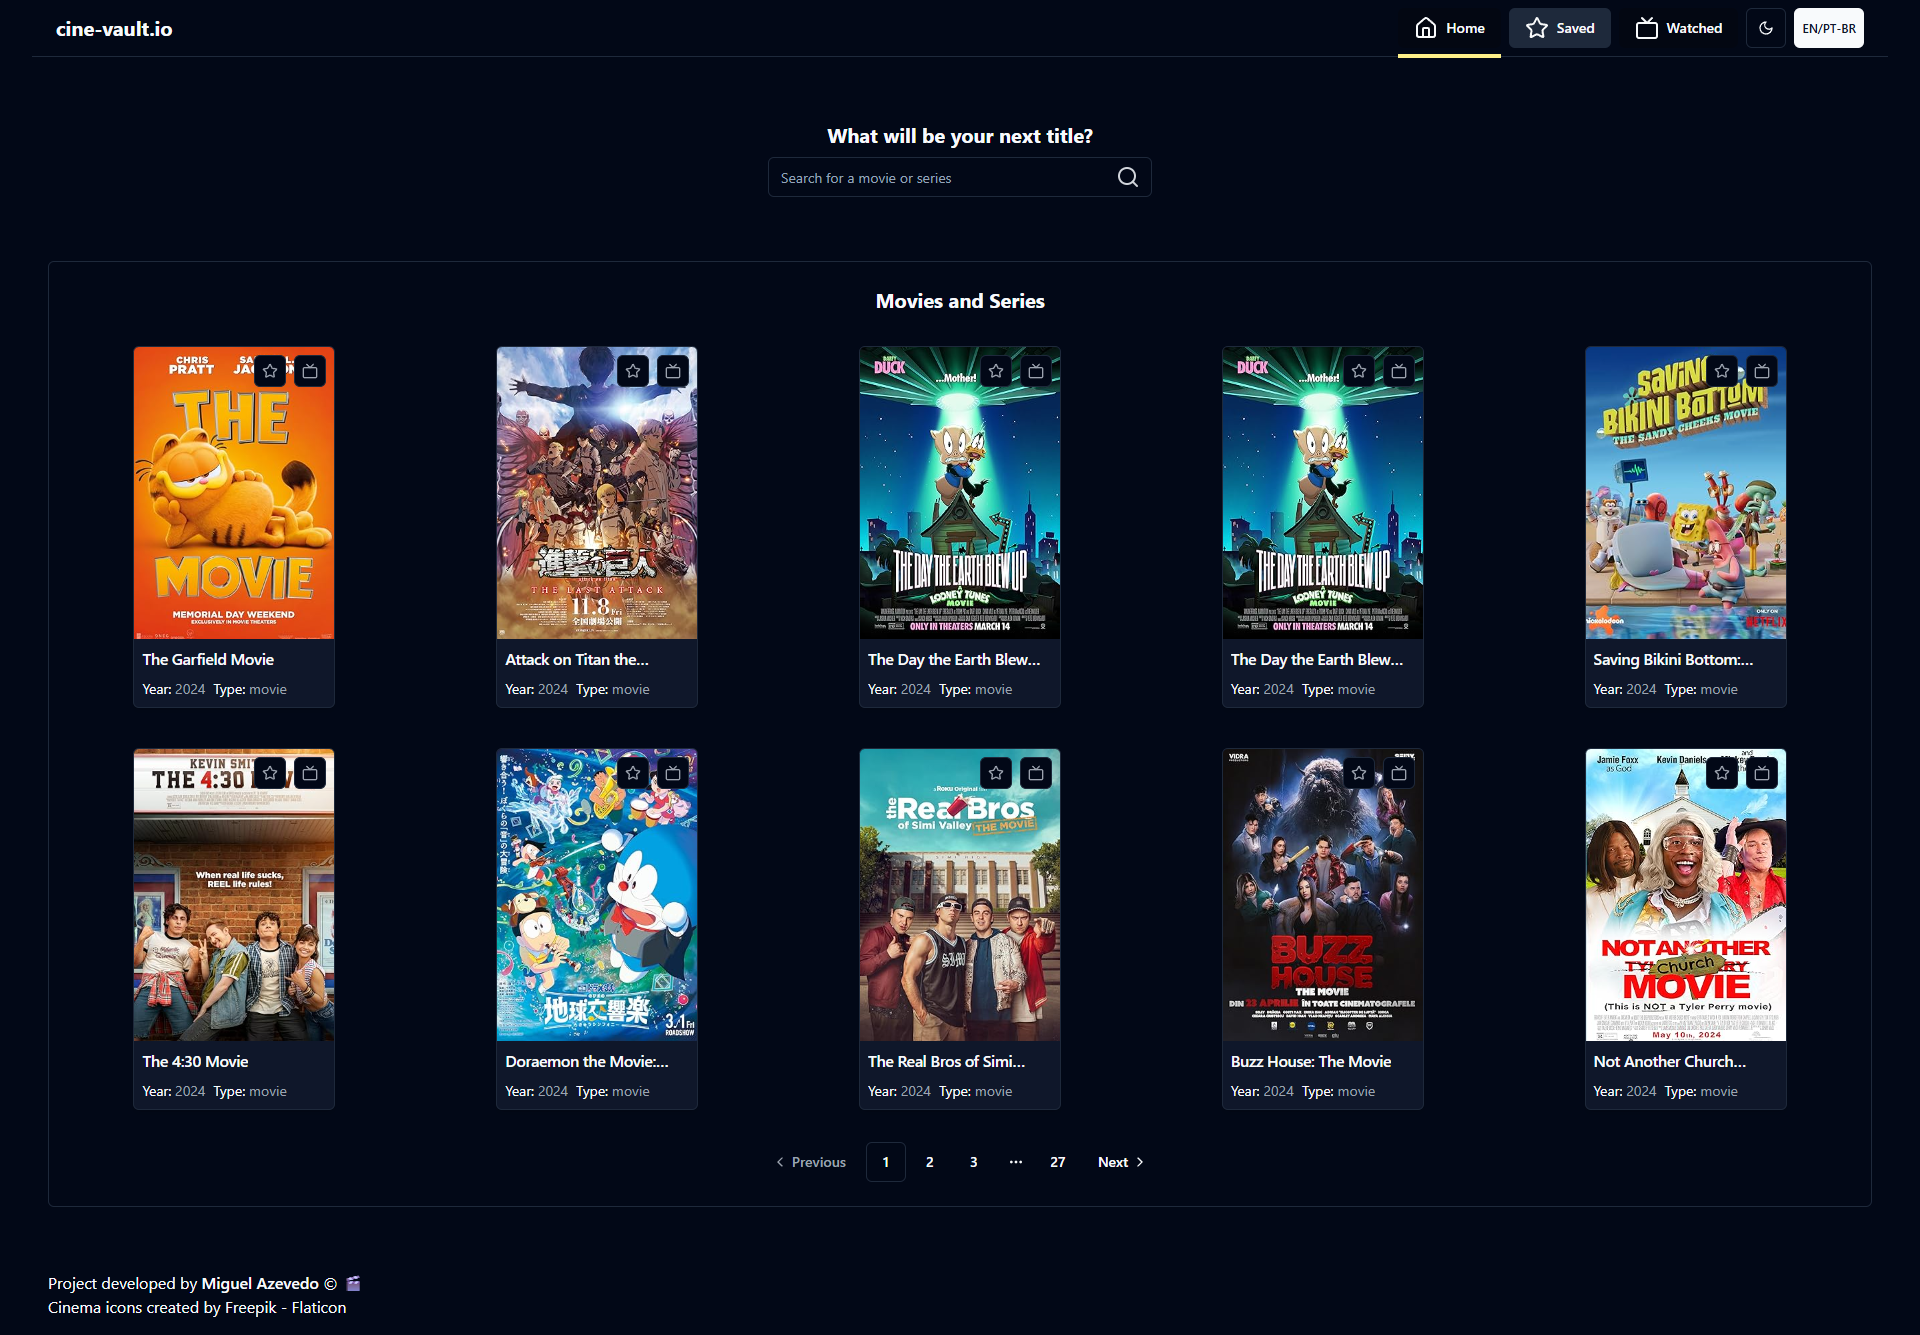This screenshot has height=1335, width=1920.
Task: Open the Watched tab
Action: coord(1679,28)
